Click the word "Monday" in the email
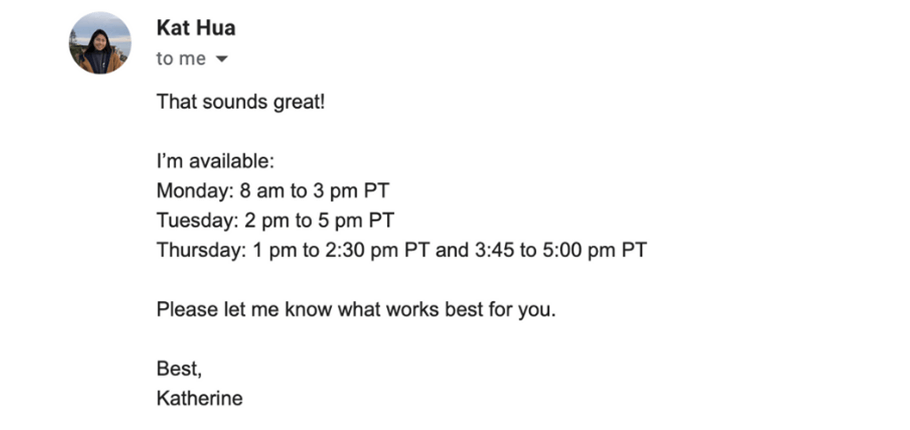Screen dimensions: 910x430 (x=194, y=191)
